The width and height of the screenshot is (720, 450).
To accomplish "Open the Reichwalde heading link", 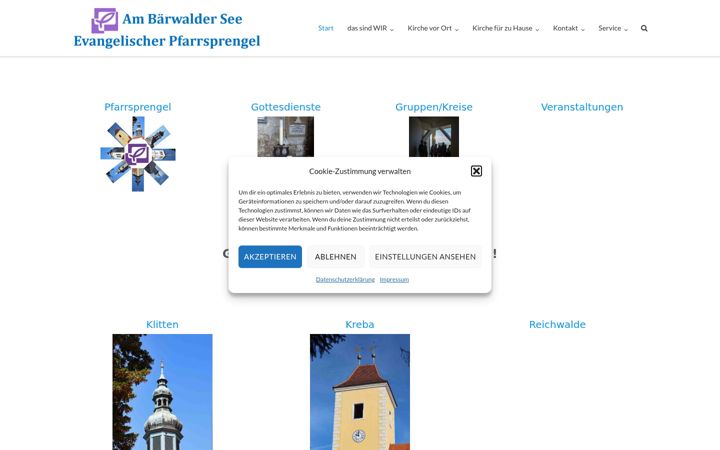I will tap(557, 324).
